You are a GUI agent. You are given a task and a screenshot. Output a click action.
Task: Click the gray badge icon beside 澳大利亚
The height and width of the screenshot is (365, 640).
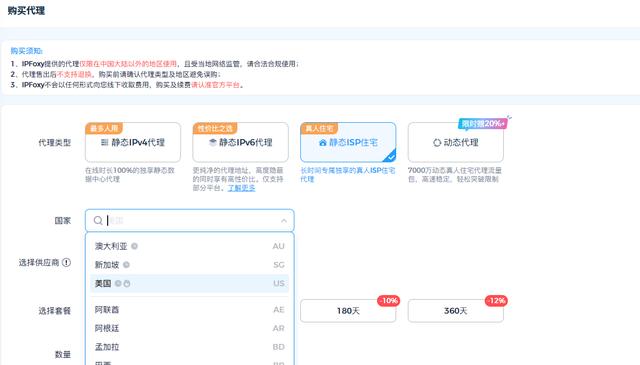[134, 246]
